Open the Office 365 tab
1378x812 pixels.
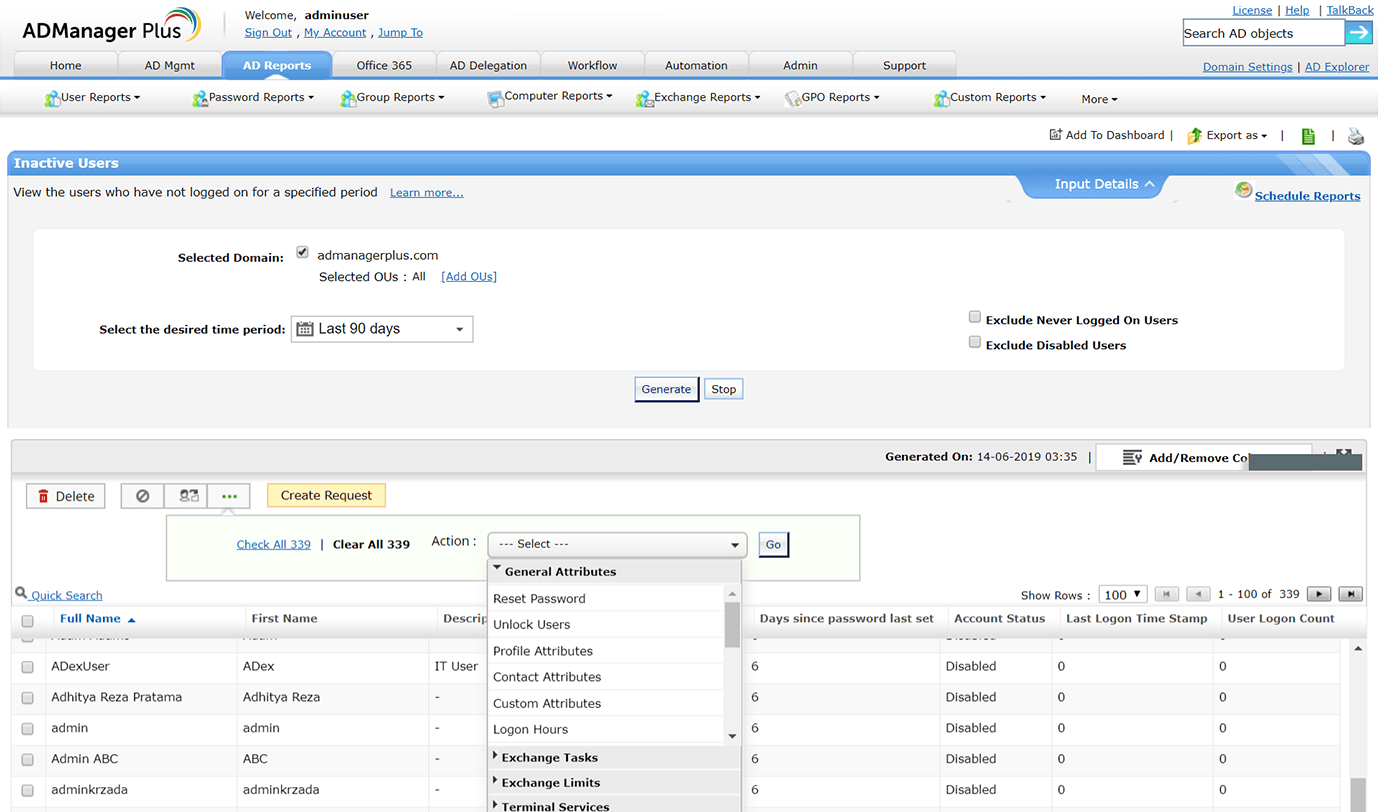pyautogui.click(x=384, y=65)
